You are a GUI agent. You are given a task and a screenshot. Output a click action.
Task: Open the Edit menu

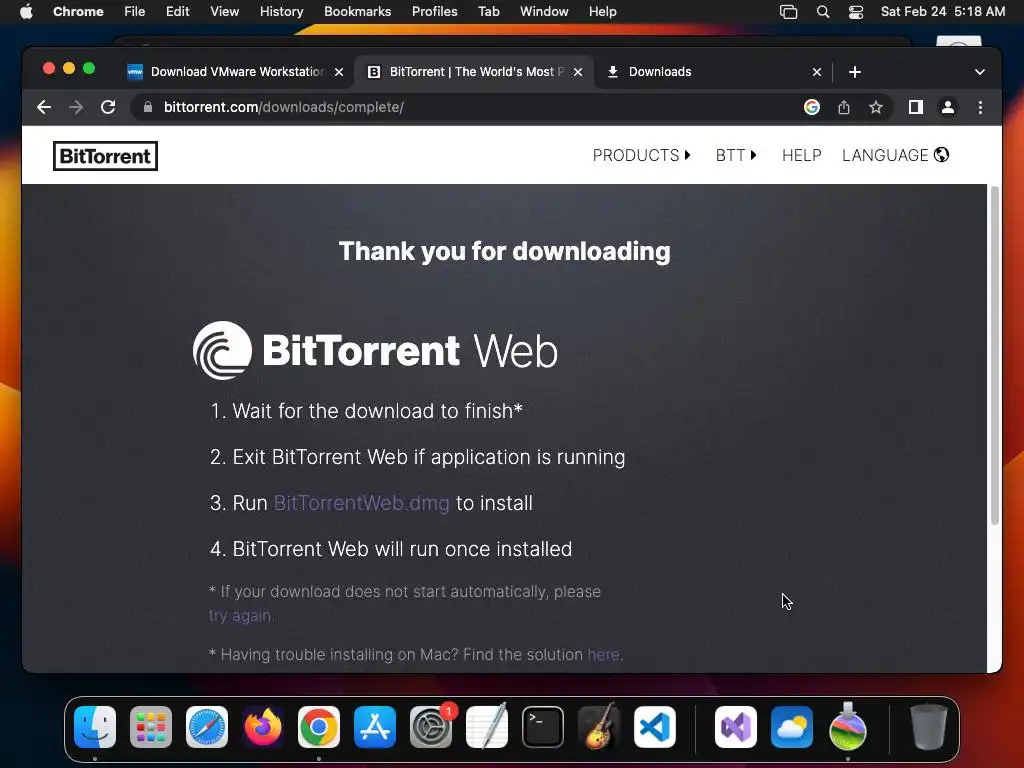tap(178, 12)
